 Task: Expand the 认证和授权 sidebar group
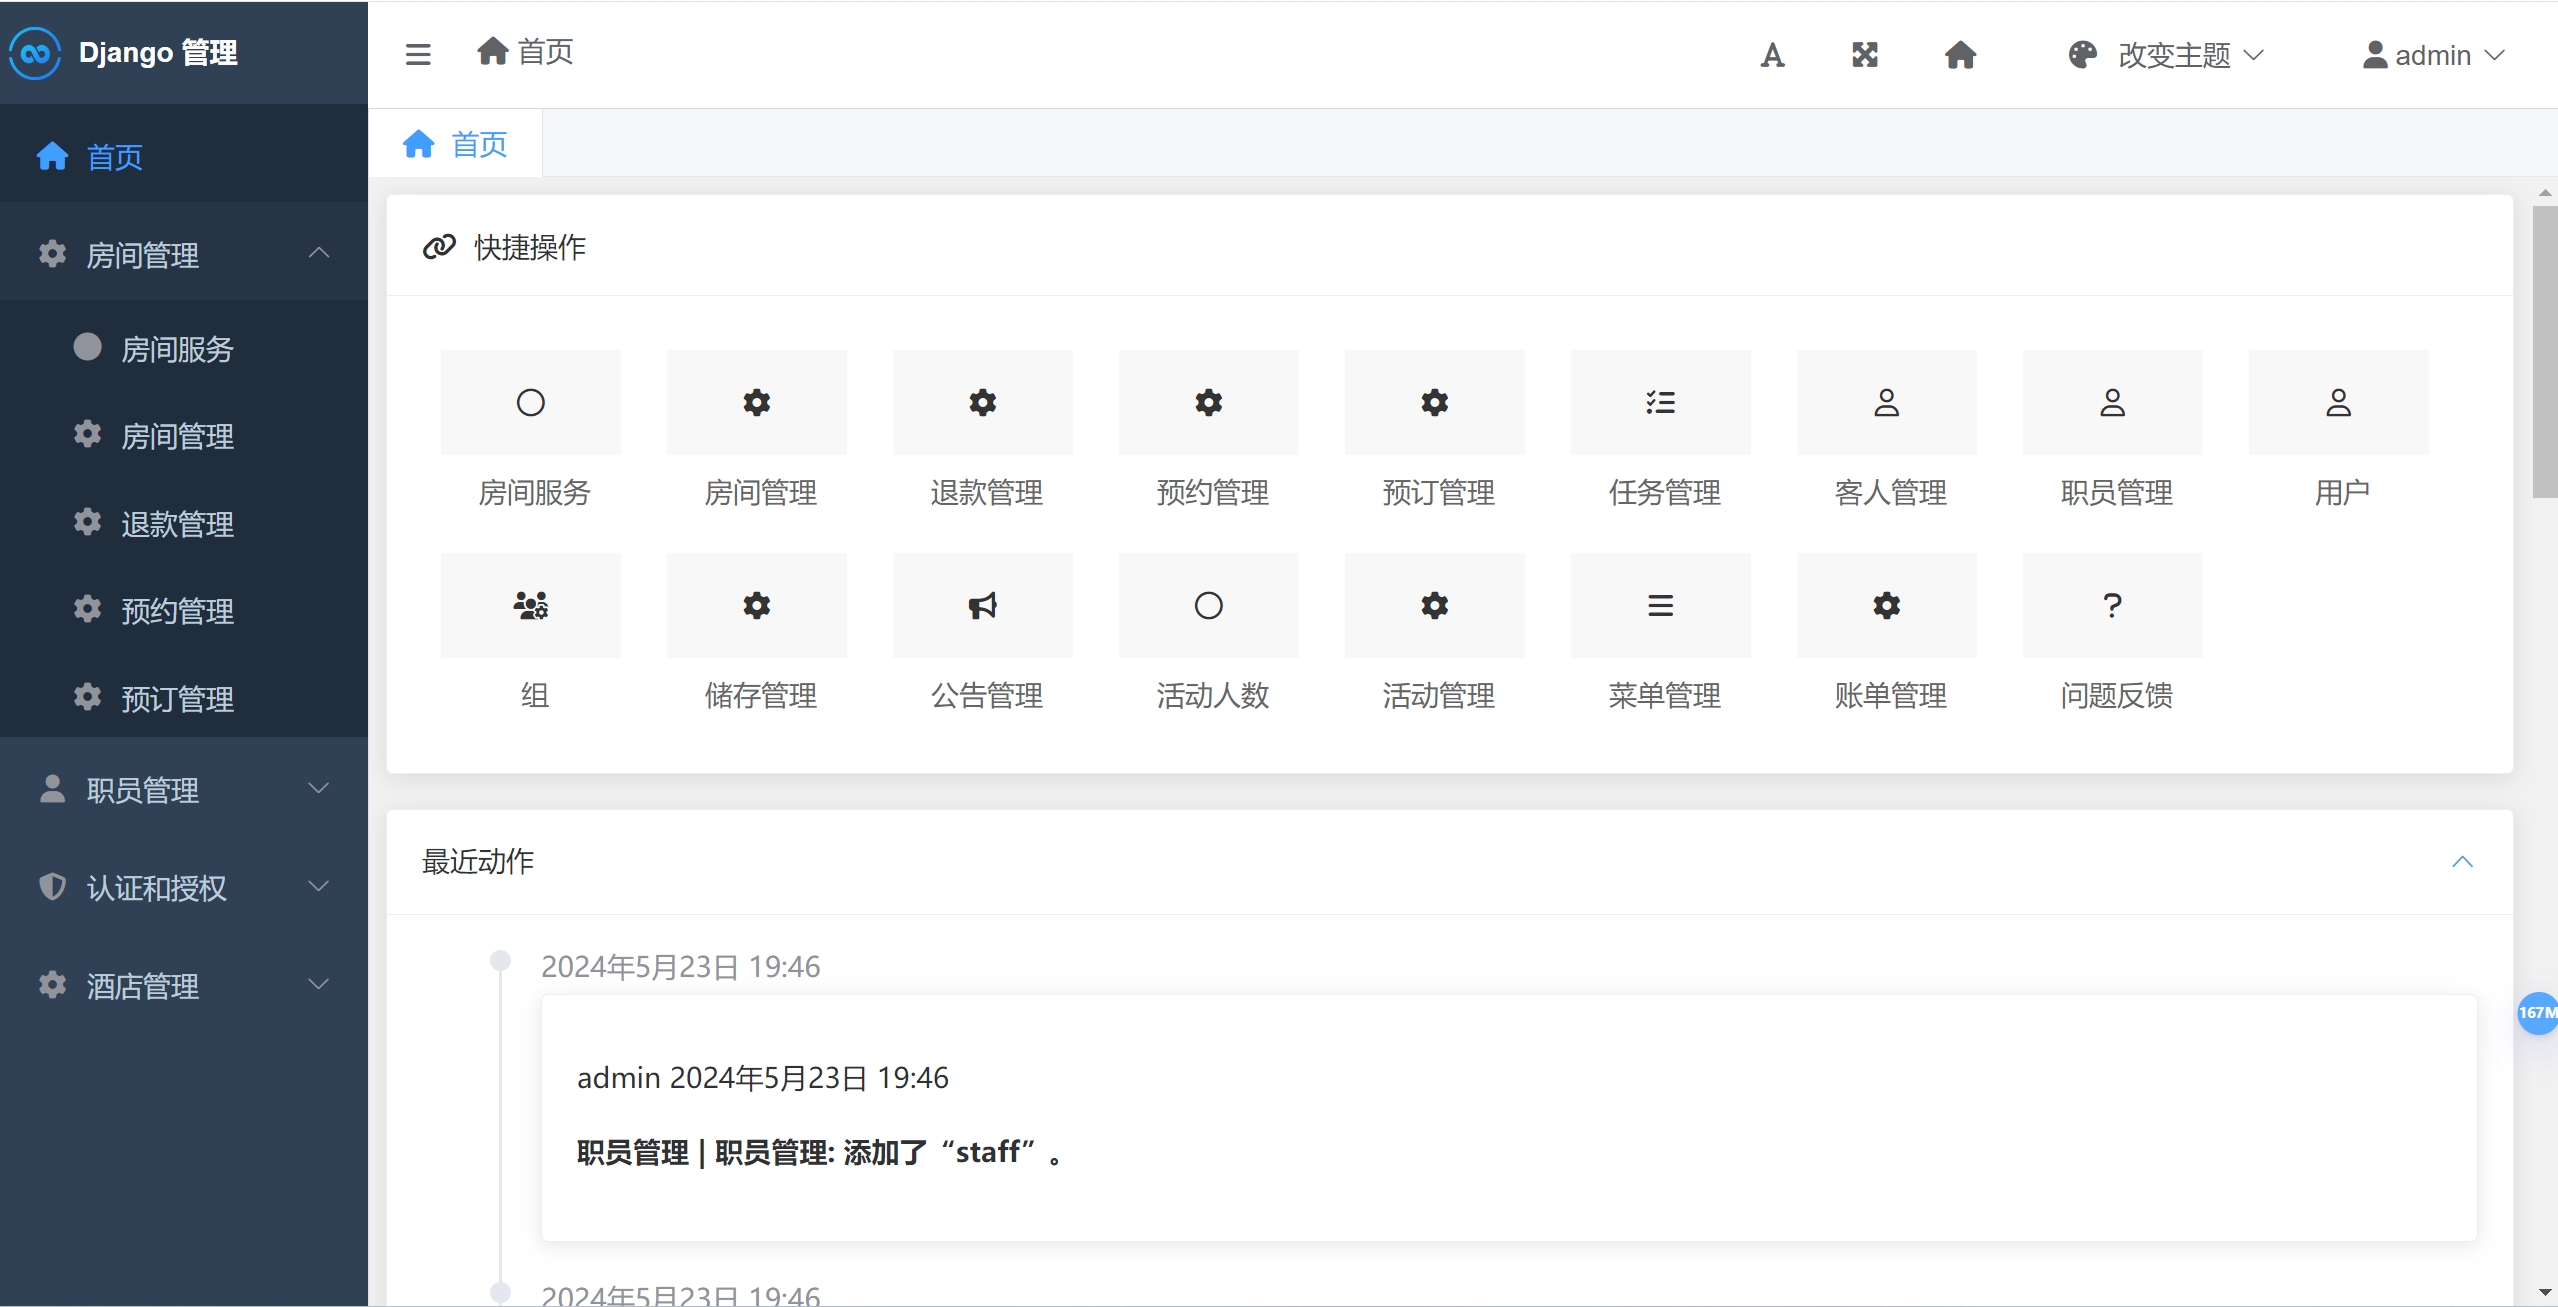coord(184,888)
